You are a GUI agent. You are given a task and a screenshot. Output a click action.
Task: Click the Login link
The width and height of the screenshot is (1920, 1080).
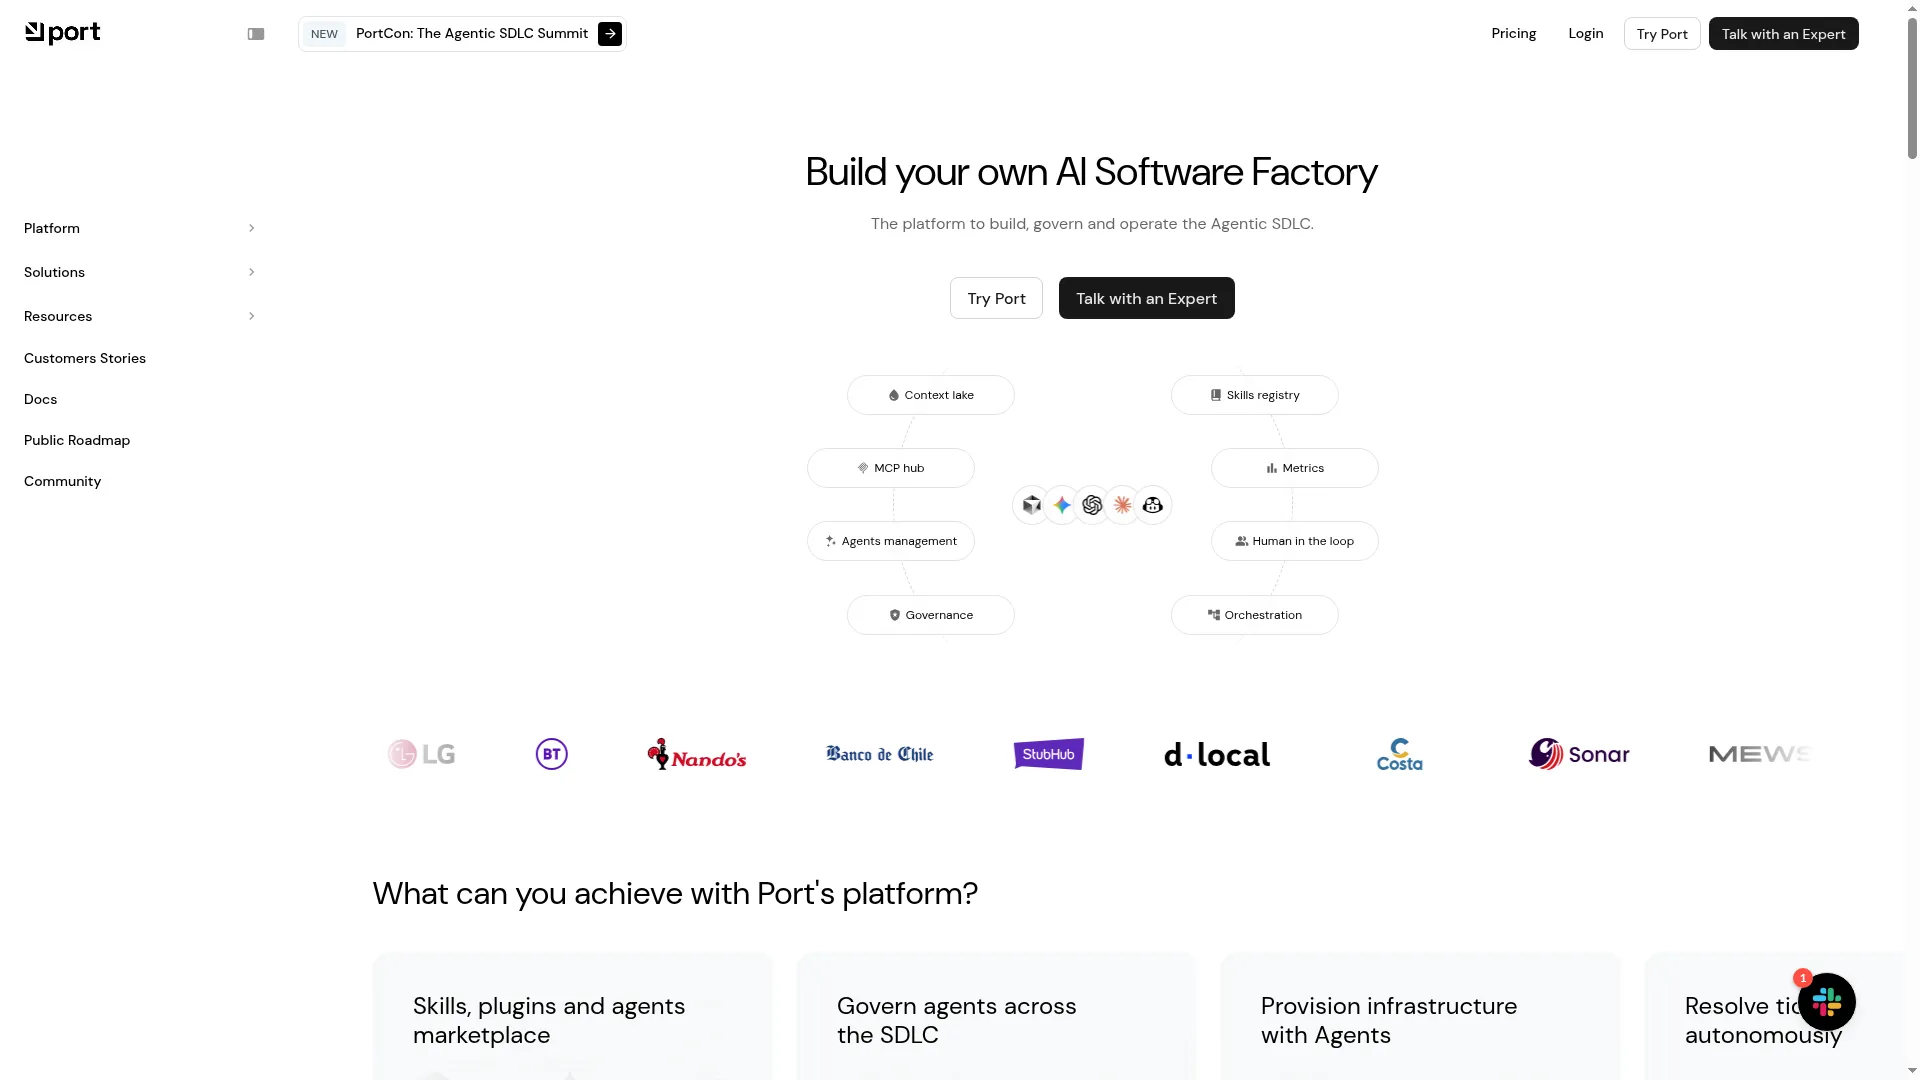tap(1586, 33)
